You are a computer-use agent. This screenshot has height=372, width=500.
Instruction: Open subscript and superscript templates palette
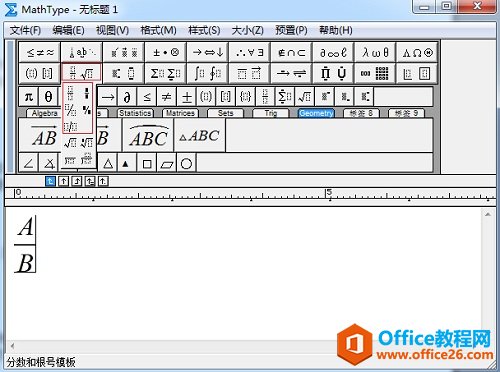(124, 73)
